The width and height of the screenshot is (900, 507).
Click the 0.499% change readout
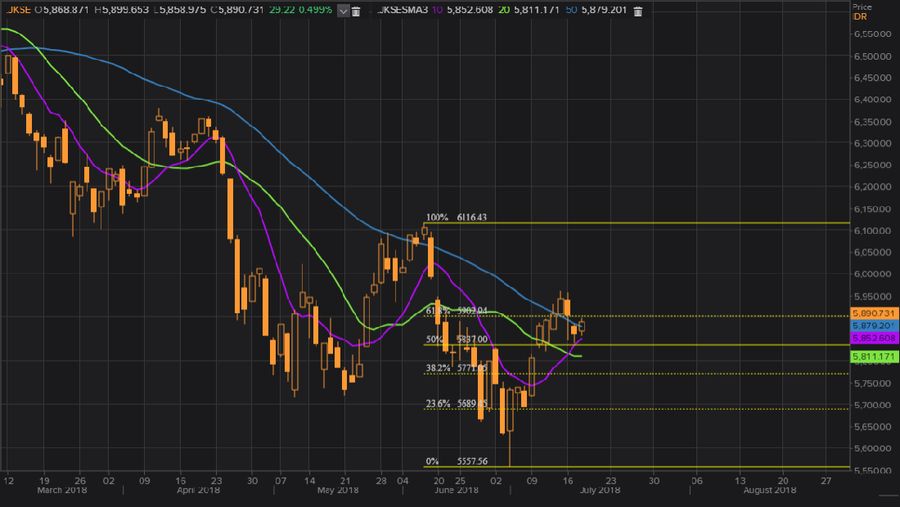(x=315, y=10)
